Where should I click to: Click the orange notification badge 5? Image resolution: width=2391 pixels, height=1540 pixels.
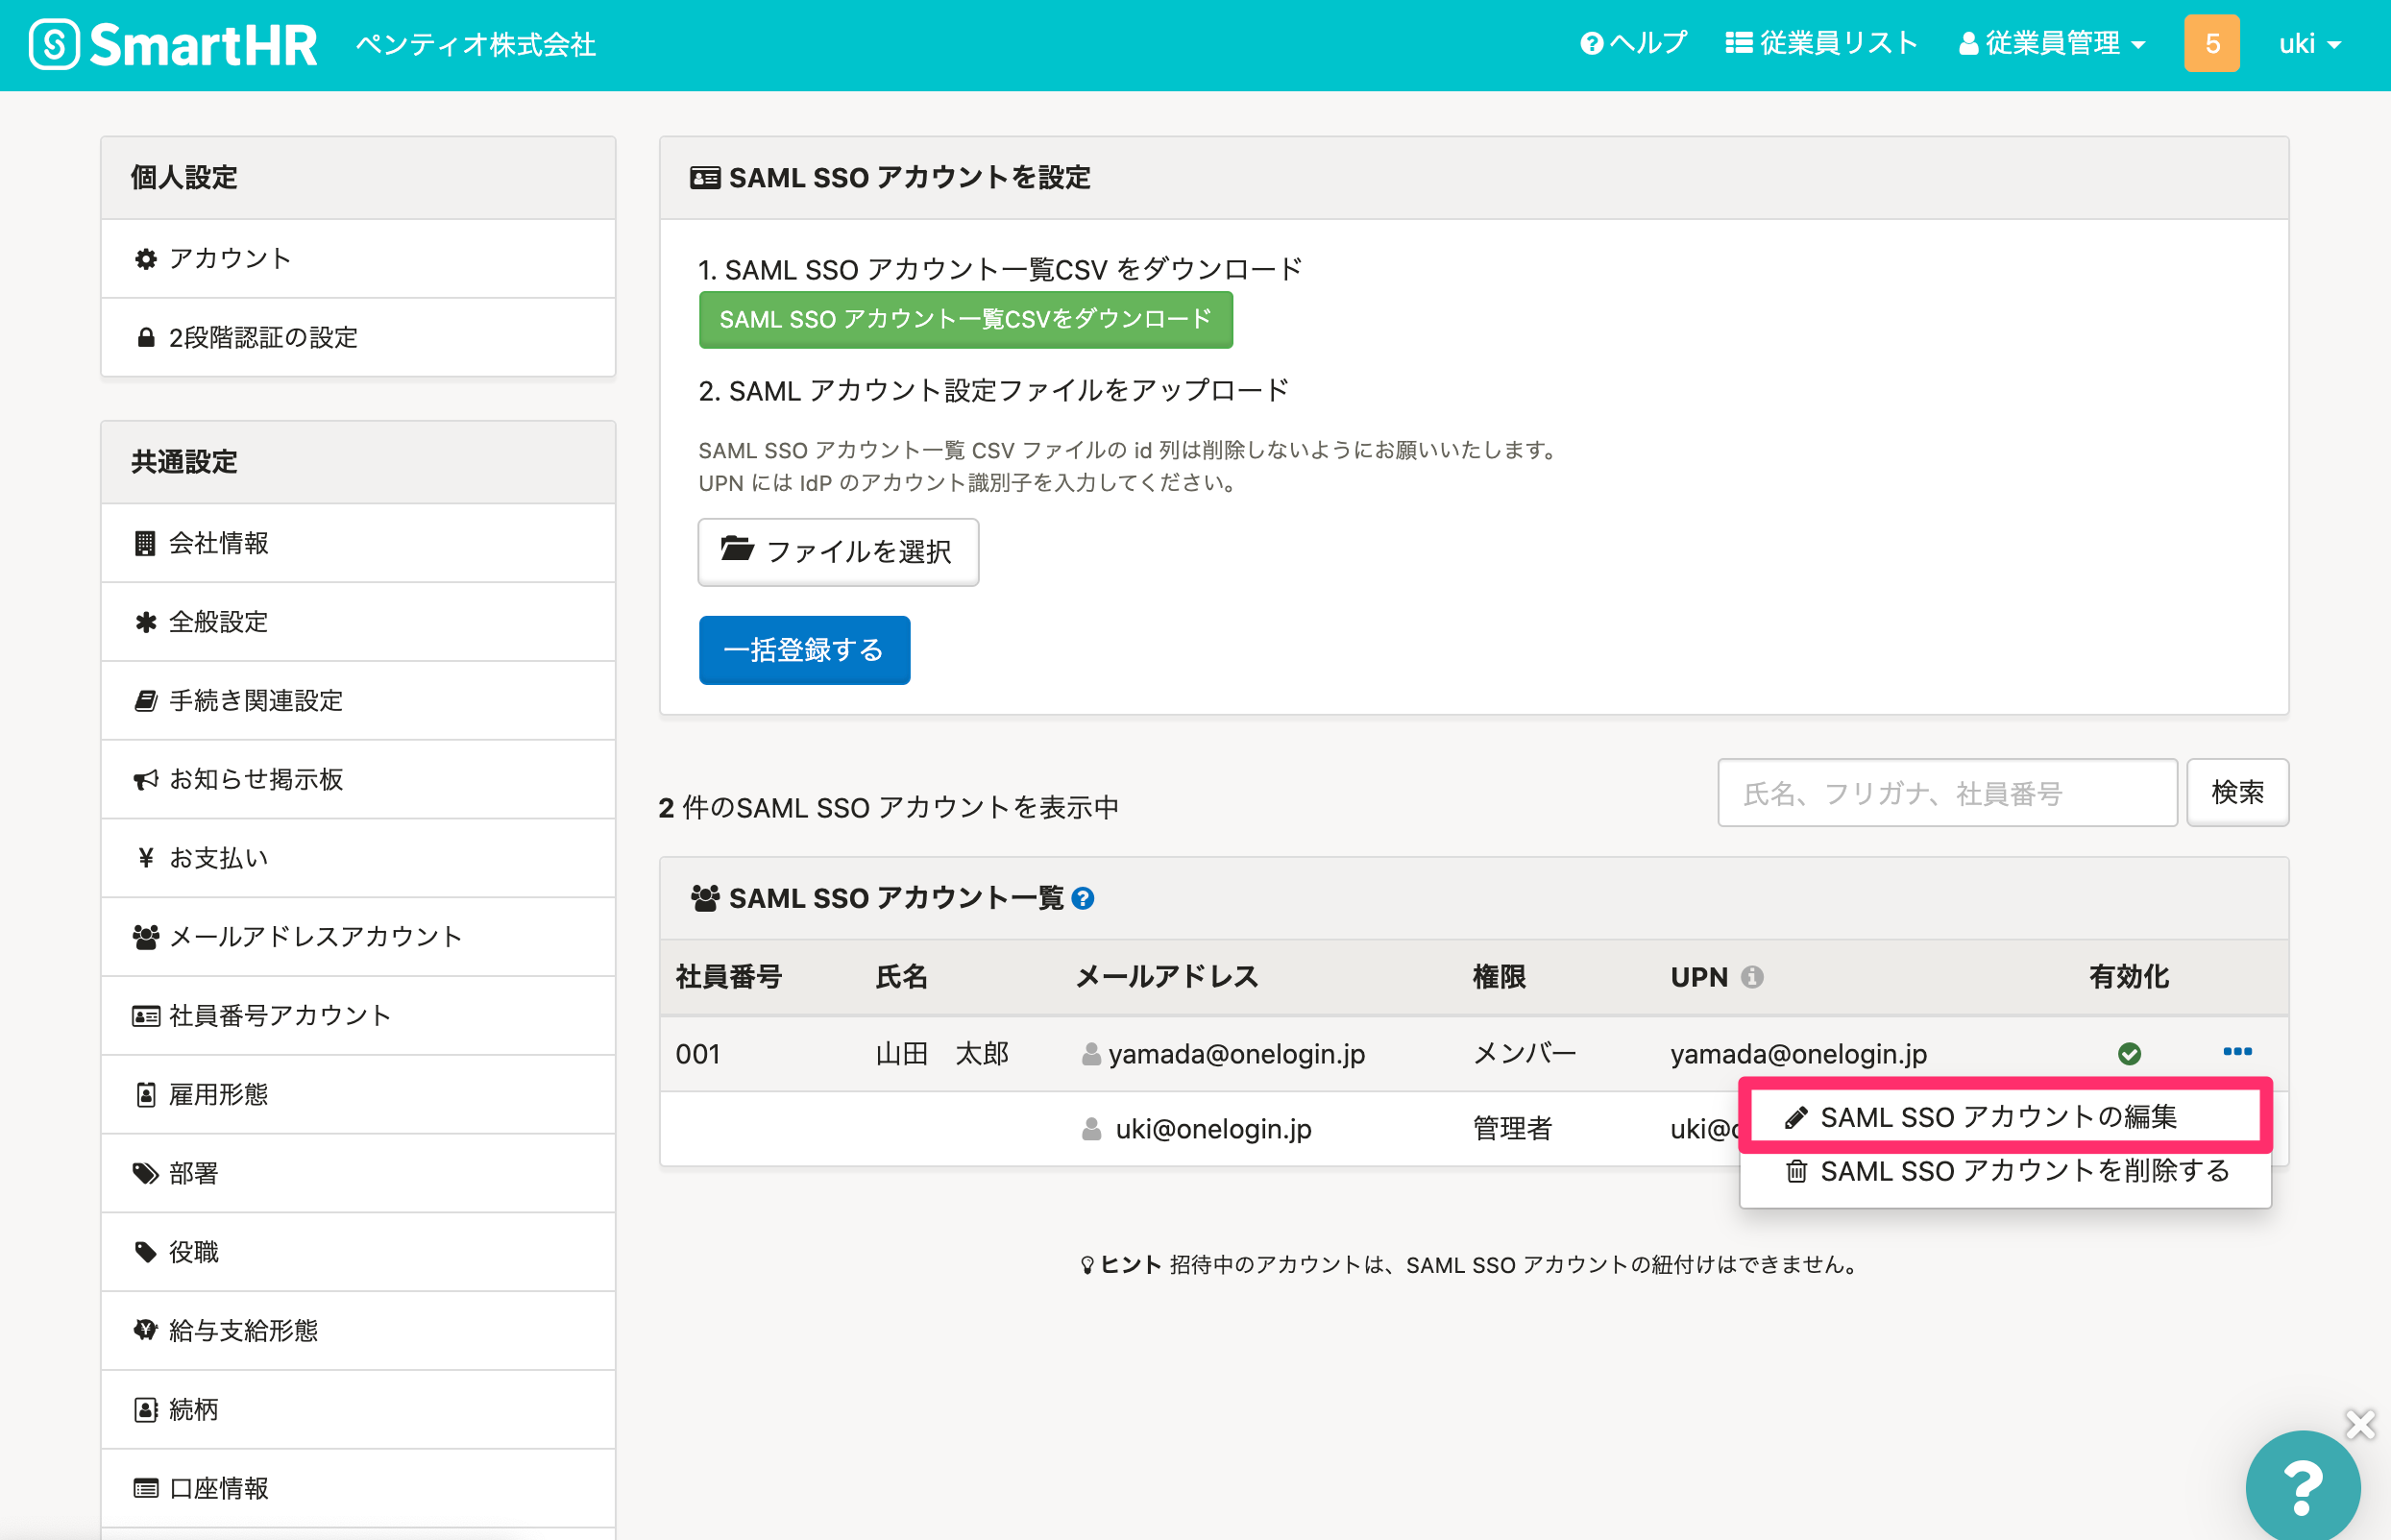[x=2211, y=44]
